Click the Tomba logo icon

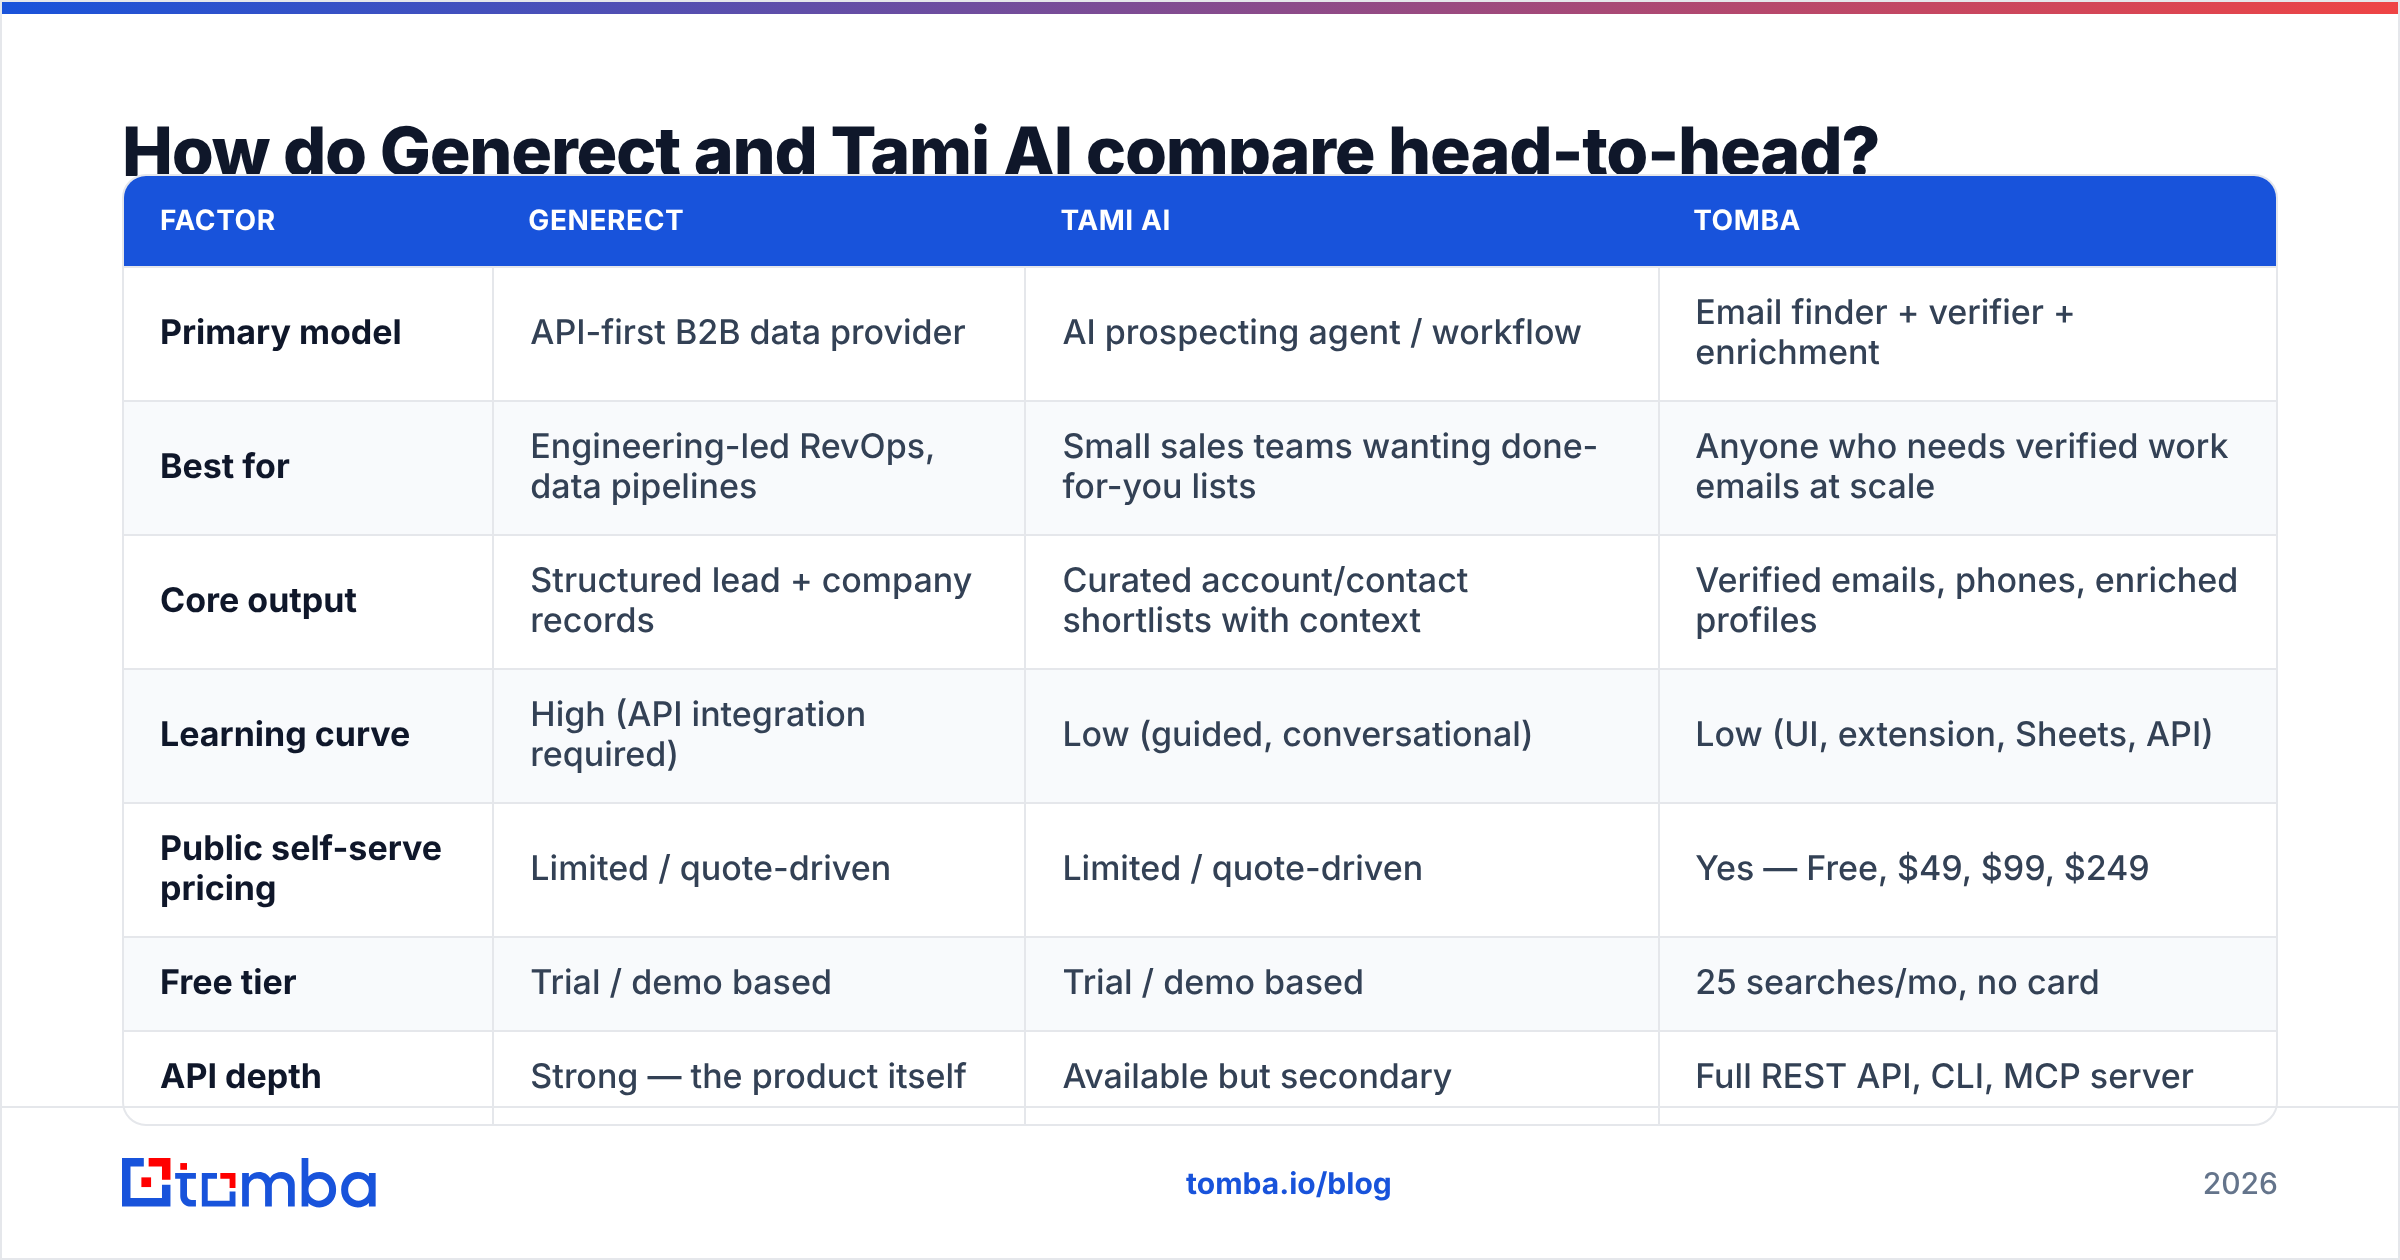248,1183
